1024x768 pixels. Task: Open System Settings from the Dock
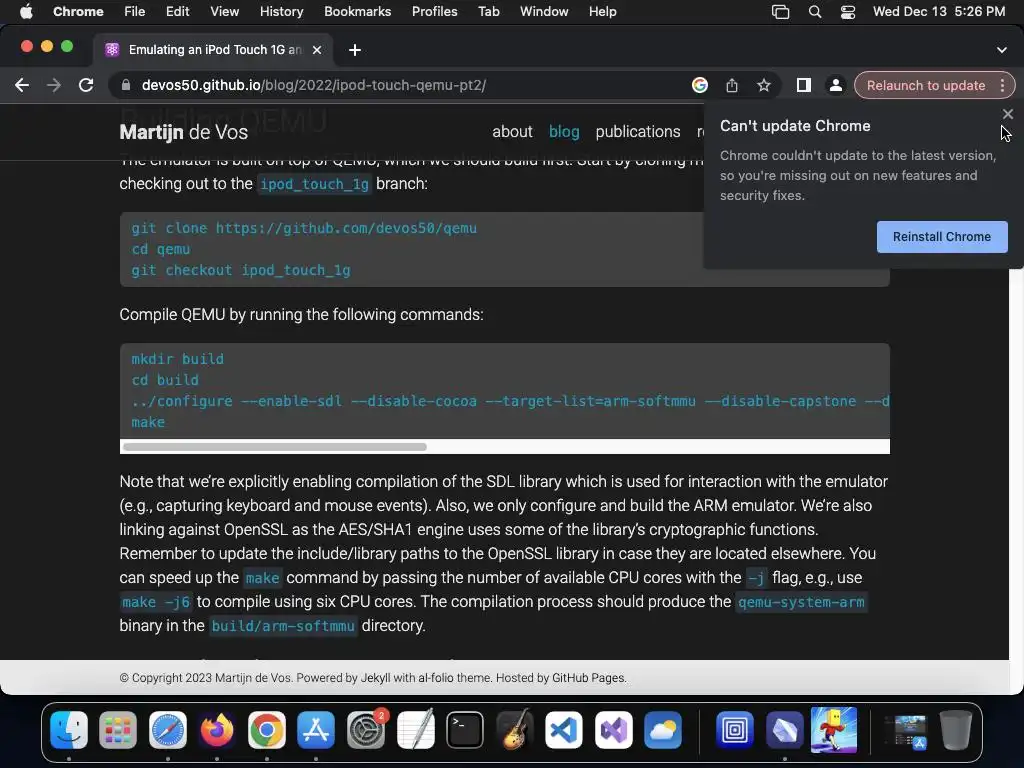point(366,729)
